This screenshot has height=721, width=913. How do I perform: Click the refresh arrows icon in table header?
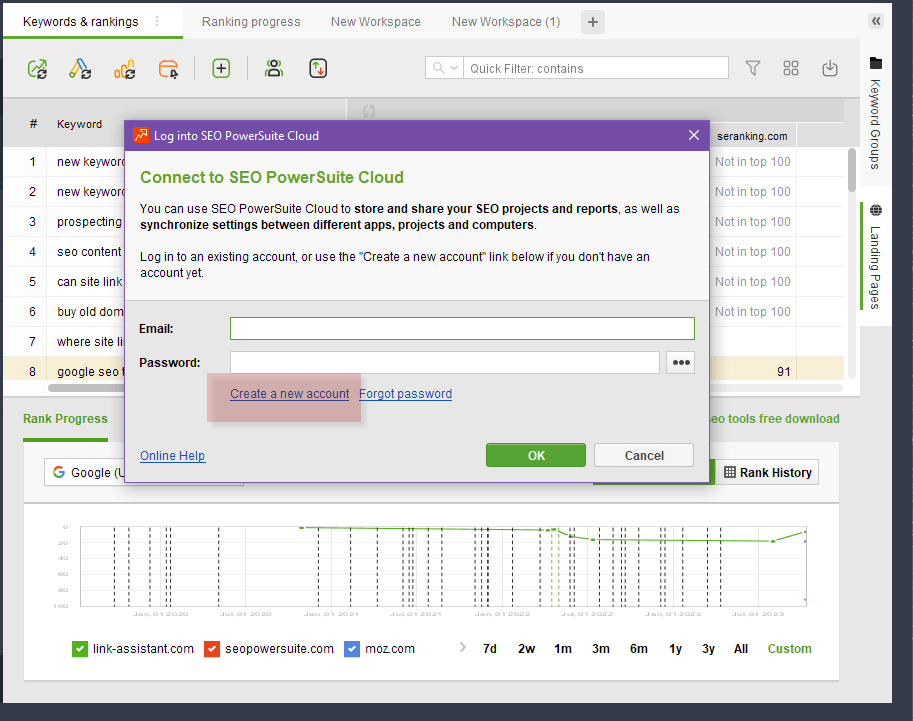pyautogui.click(x=369, y=111)
